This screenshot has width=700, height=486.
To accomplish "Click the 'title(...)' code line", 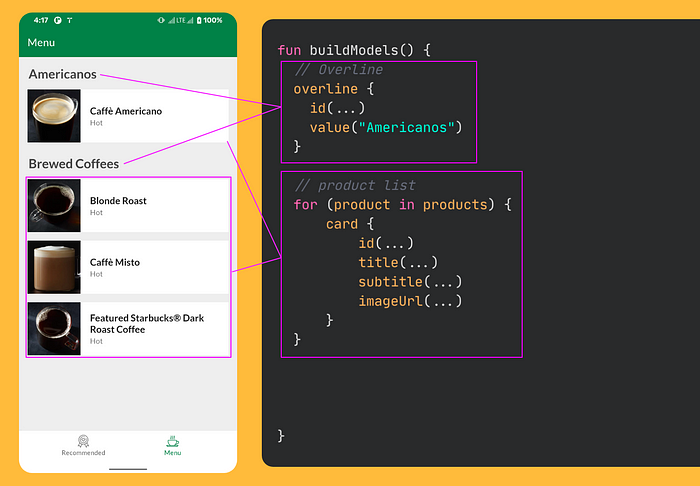I will [x=398, y=262].
